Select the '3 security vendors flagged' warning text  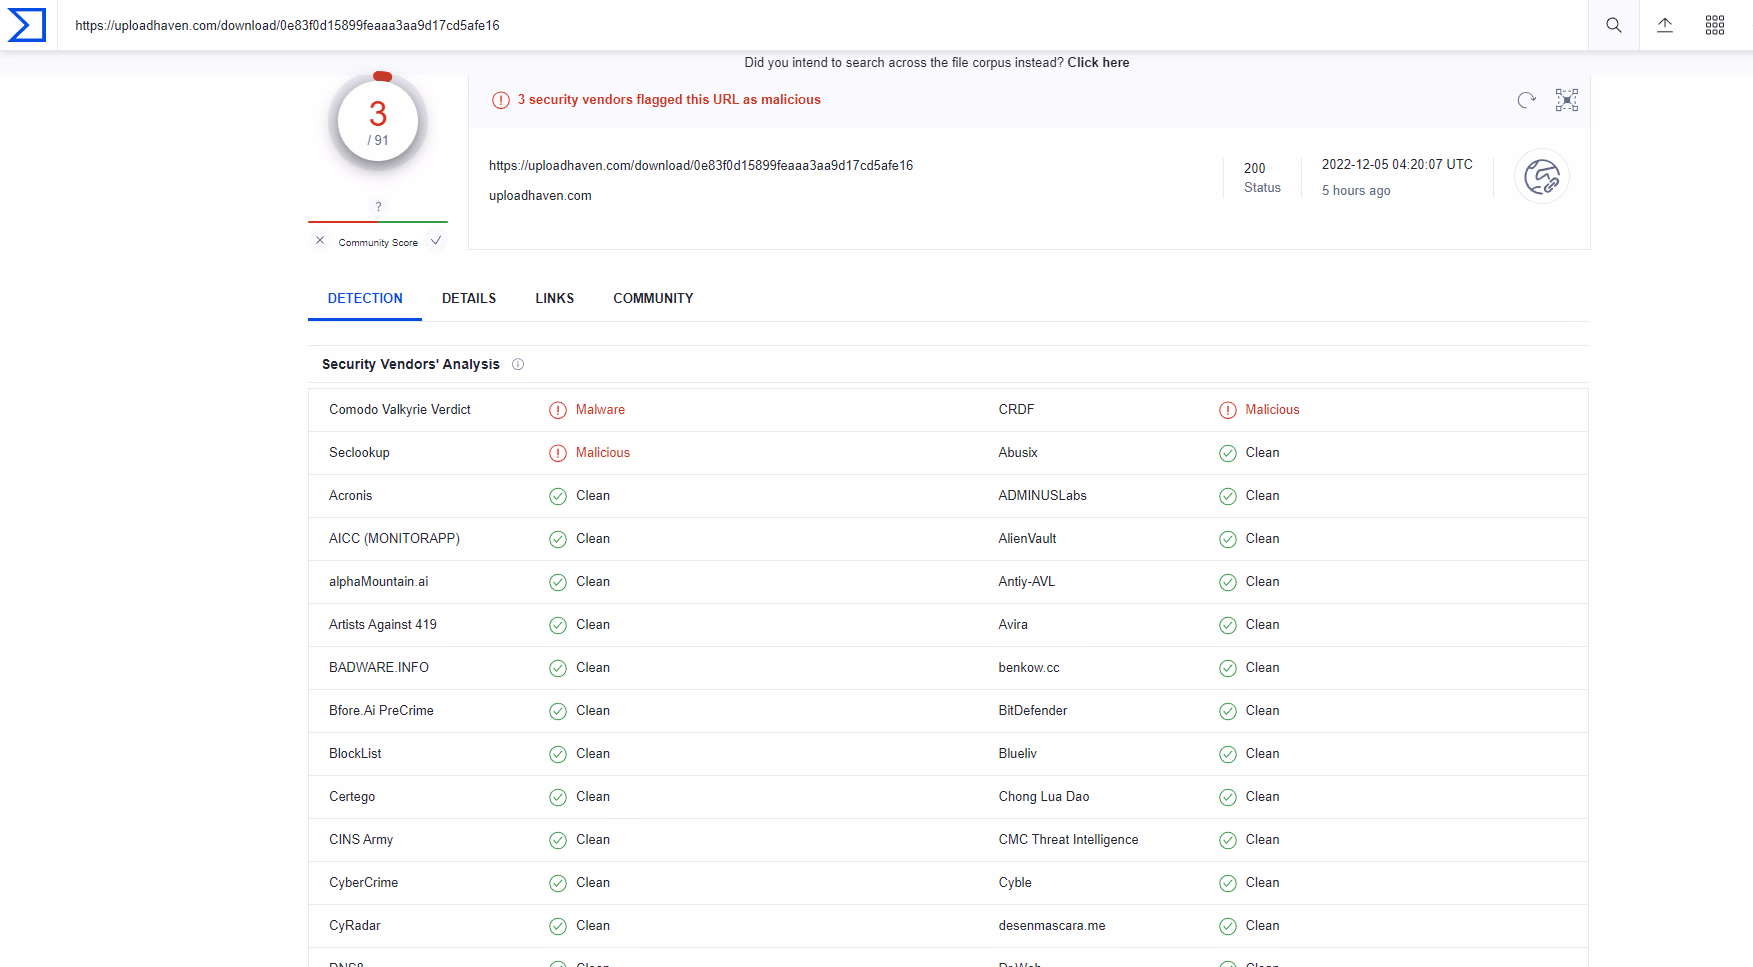tap(669, 100)
